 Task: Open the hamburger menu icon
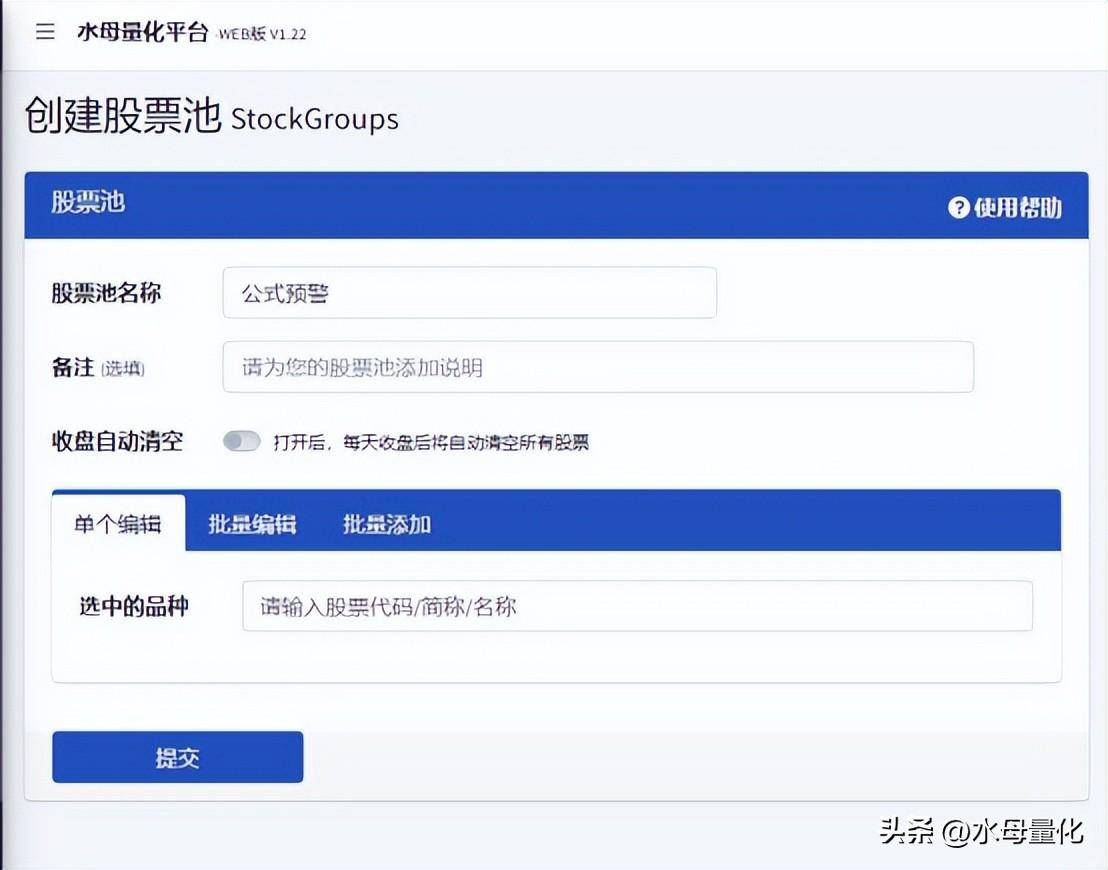[x=45, y=31]
